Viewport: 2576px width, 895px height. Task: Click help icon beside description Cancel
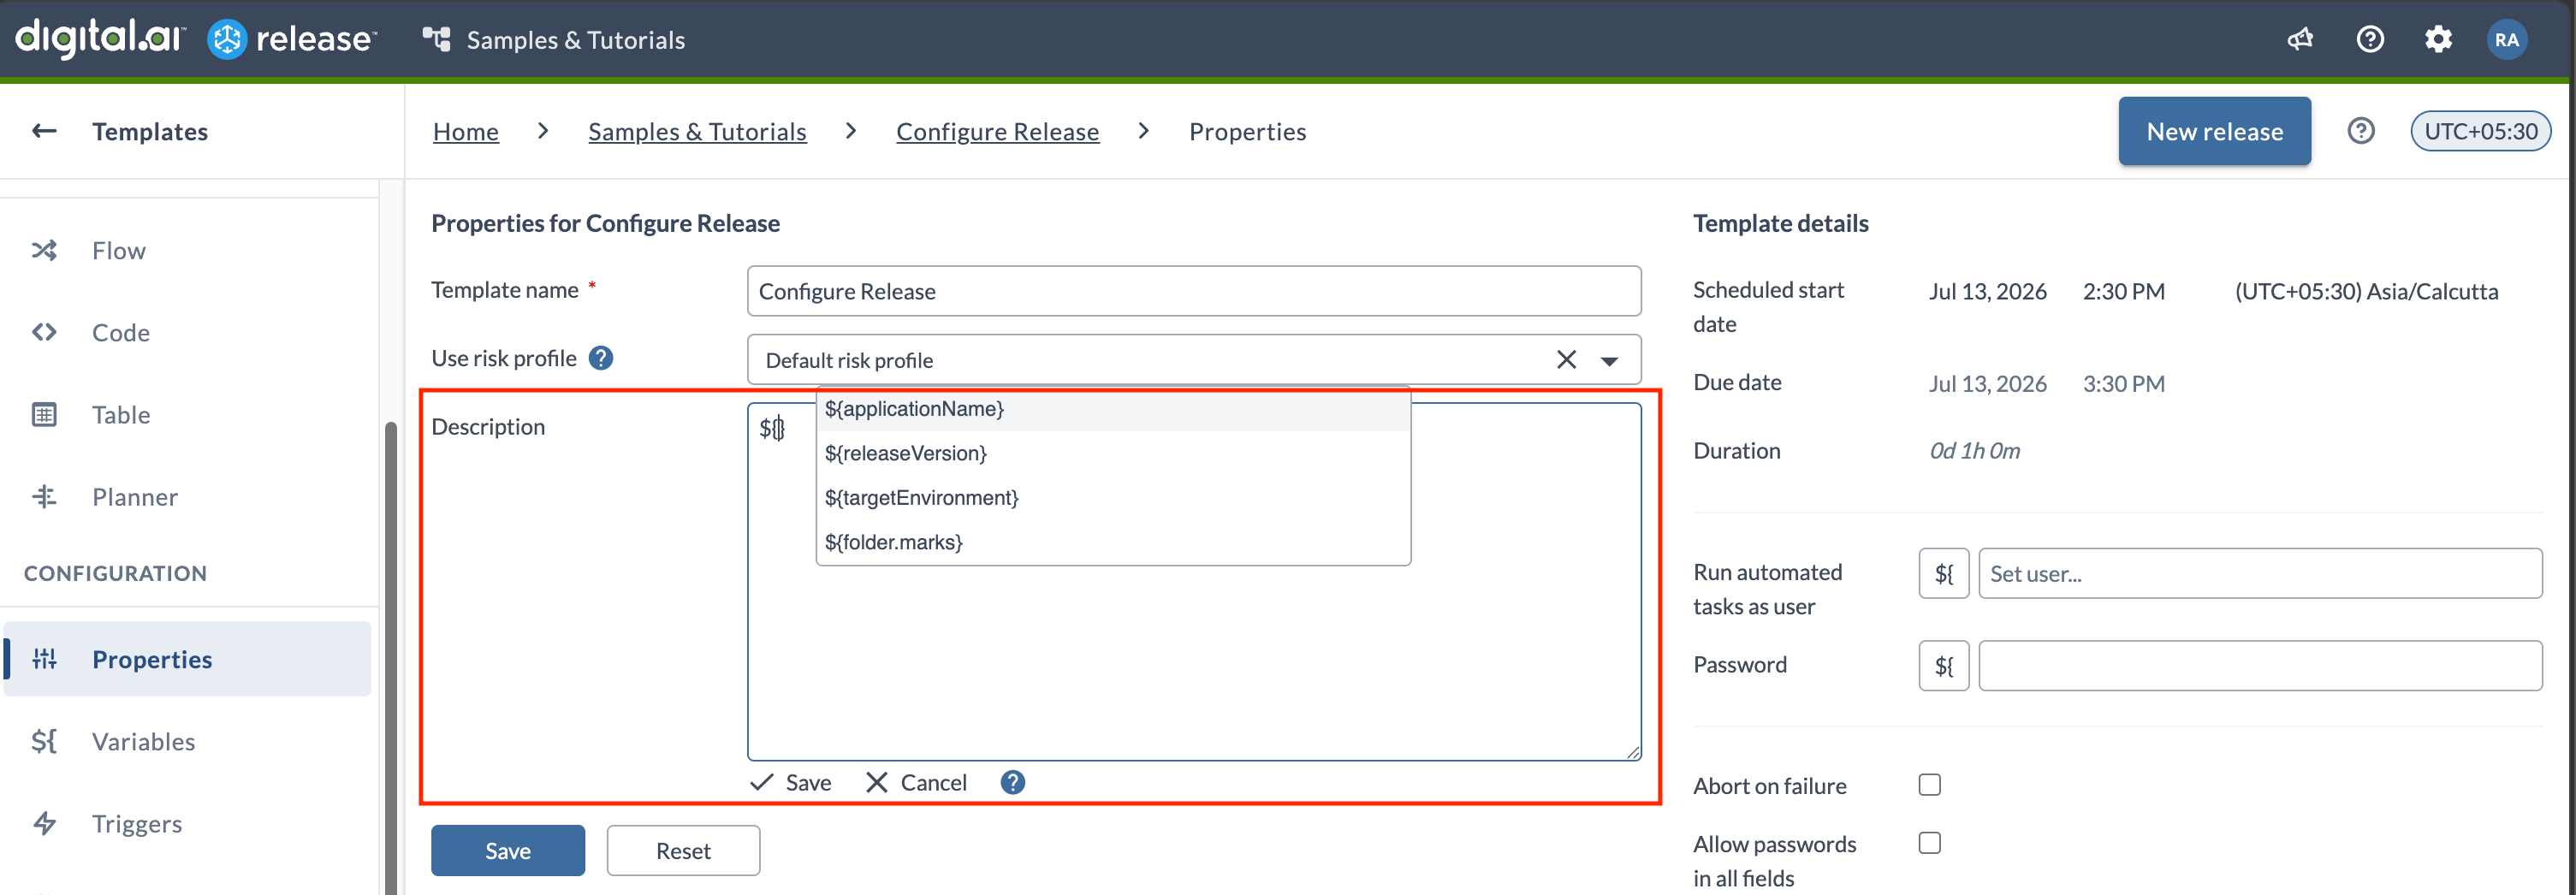pos(1012,782)
